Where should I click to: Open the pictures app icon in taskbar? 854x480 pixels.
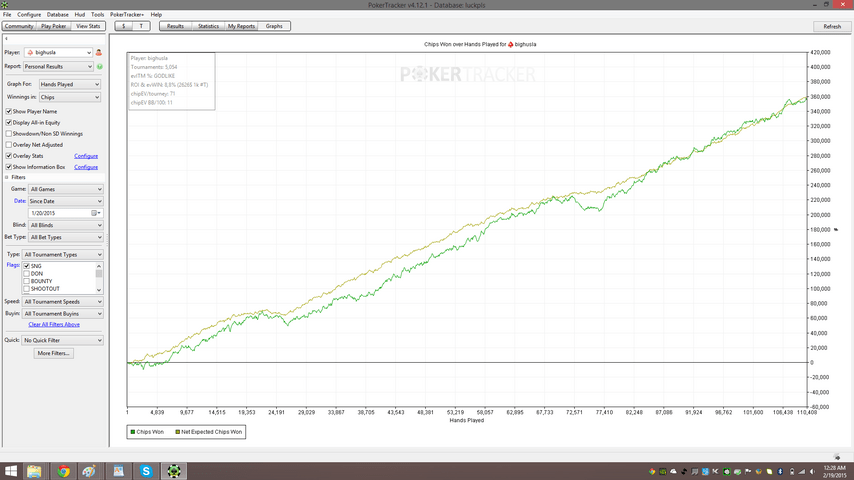(x=118, y=471)
